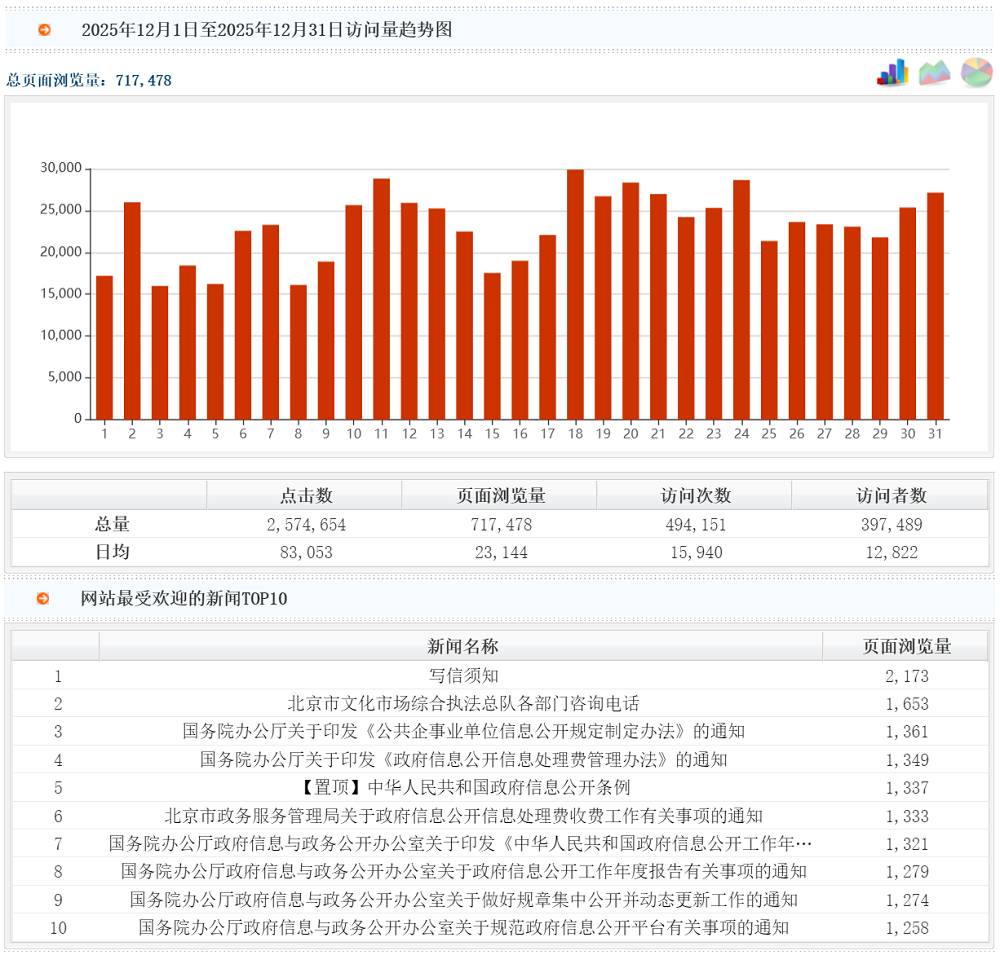Click the bar for day 24
The image size is (1000, 955).
coord(741,299)
